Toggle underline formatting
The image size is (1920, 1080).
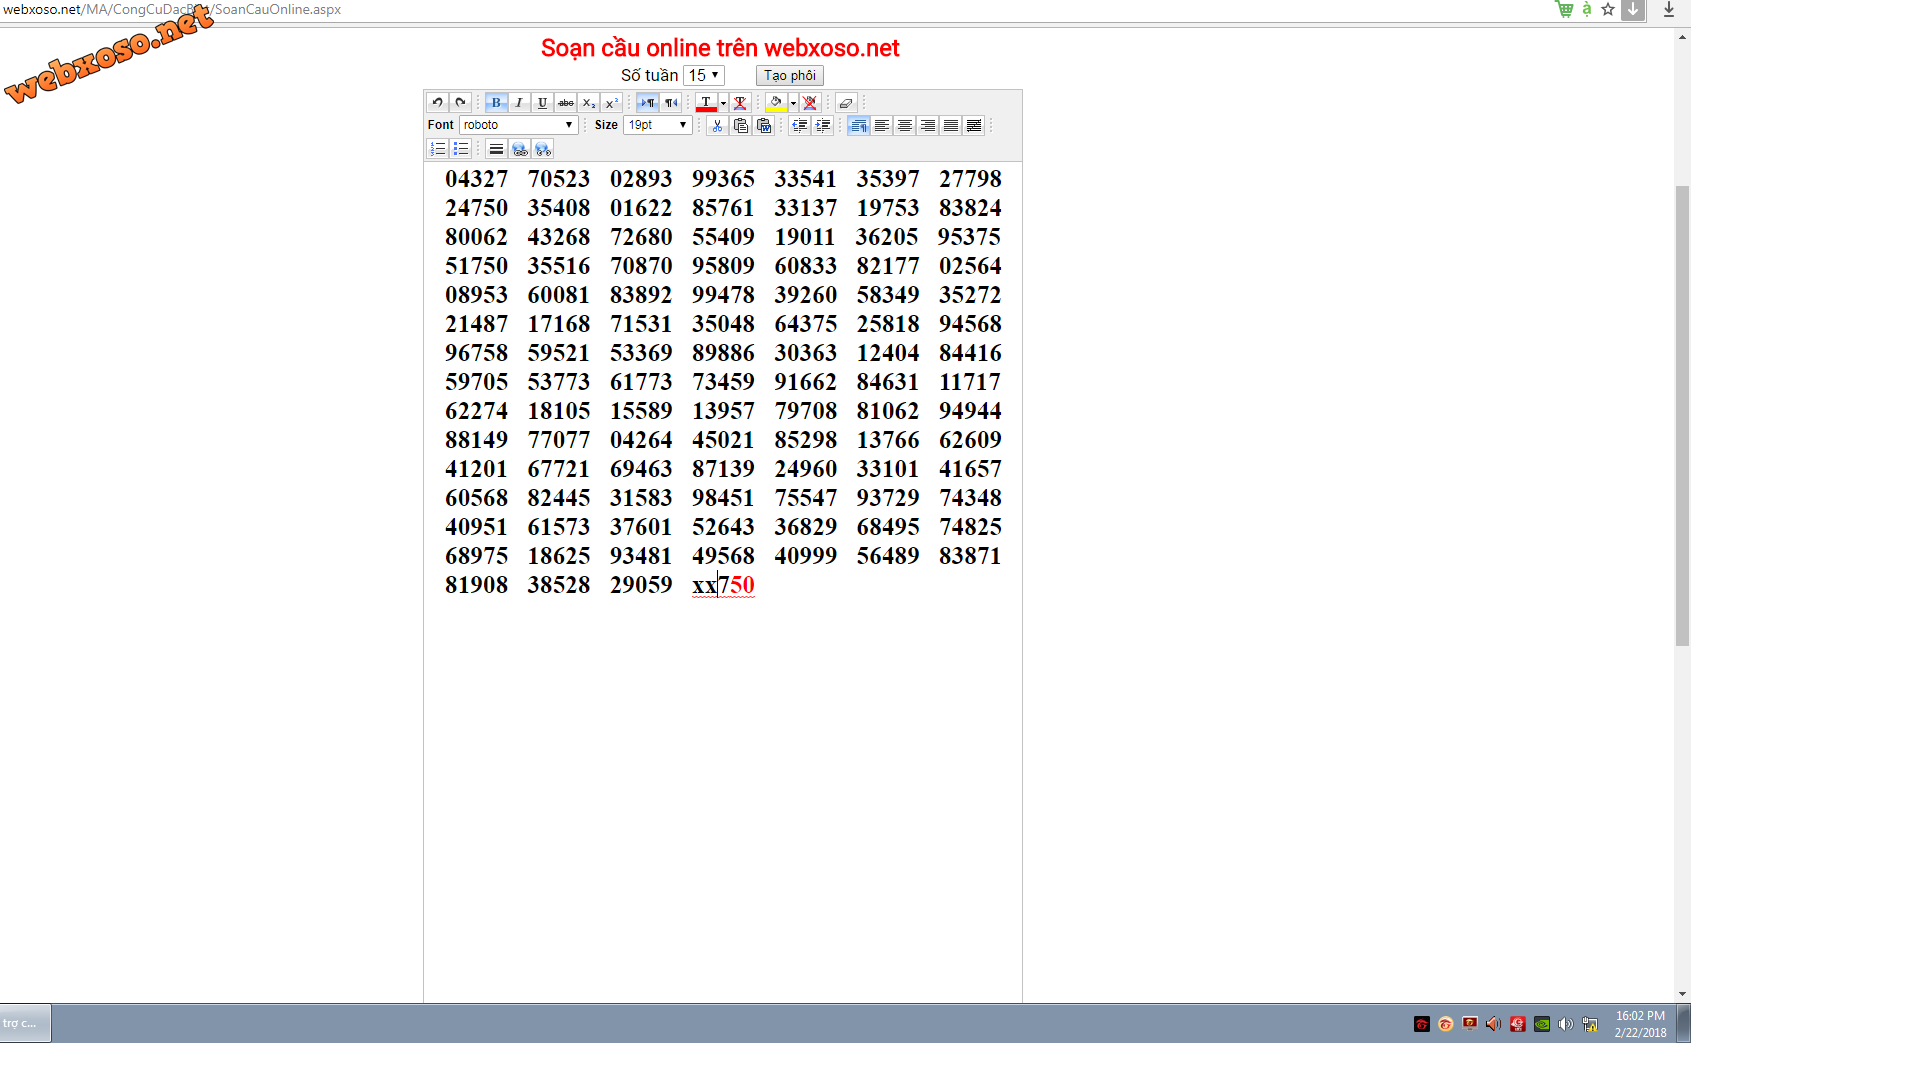542,103
